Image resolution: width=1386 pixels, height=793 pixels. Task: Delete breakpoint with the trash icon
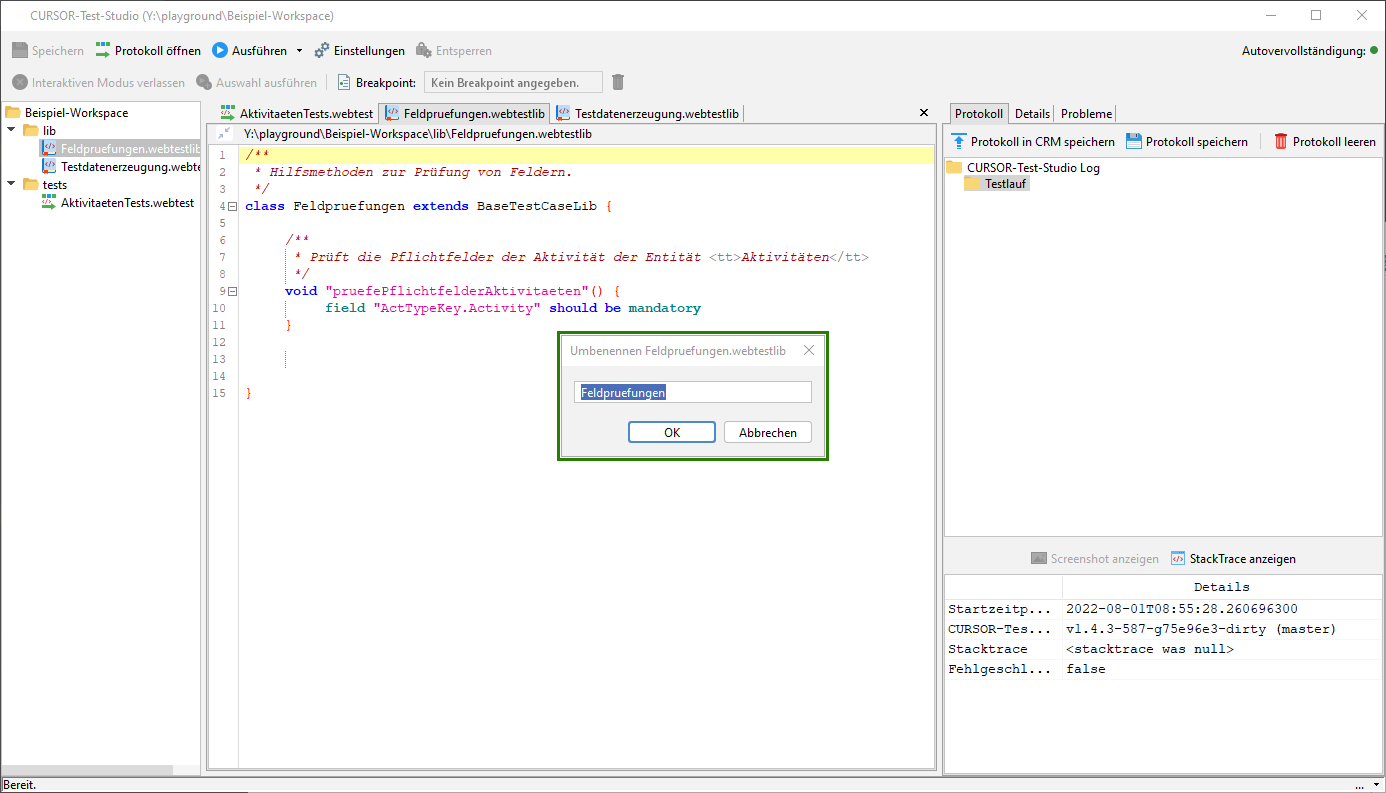pyautogui.click(x=618, y=83)
